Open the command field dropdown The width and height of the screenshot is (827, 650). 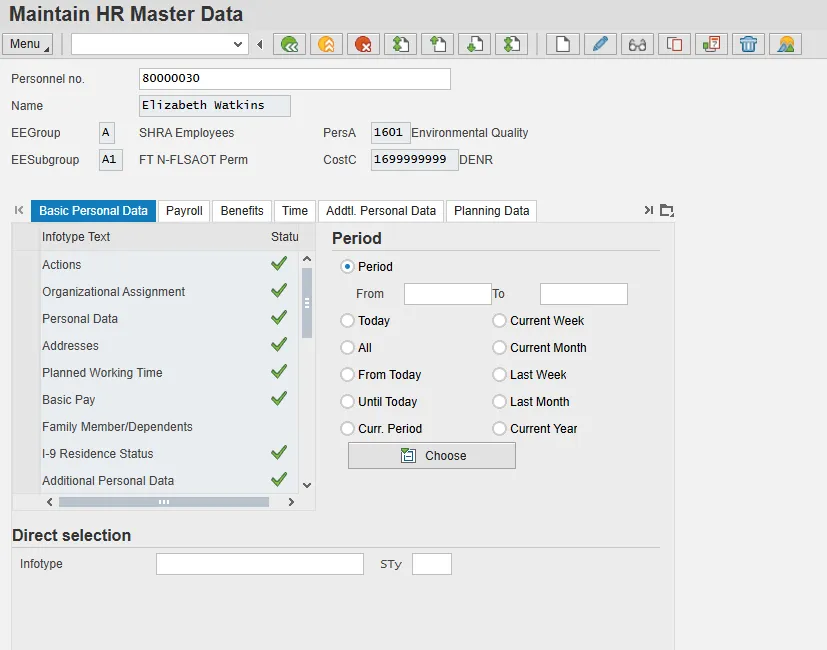point(238,44)
